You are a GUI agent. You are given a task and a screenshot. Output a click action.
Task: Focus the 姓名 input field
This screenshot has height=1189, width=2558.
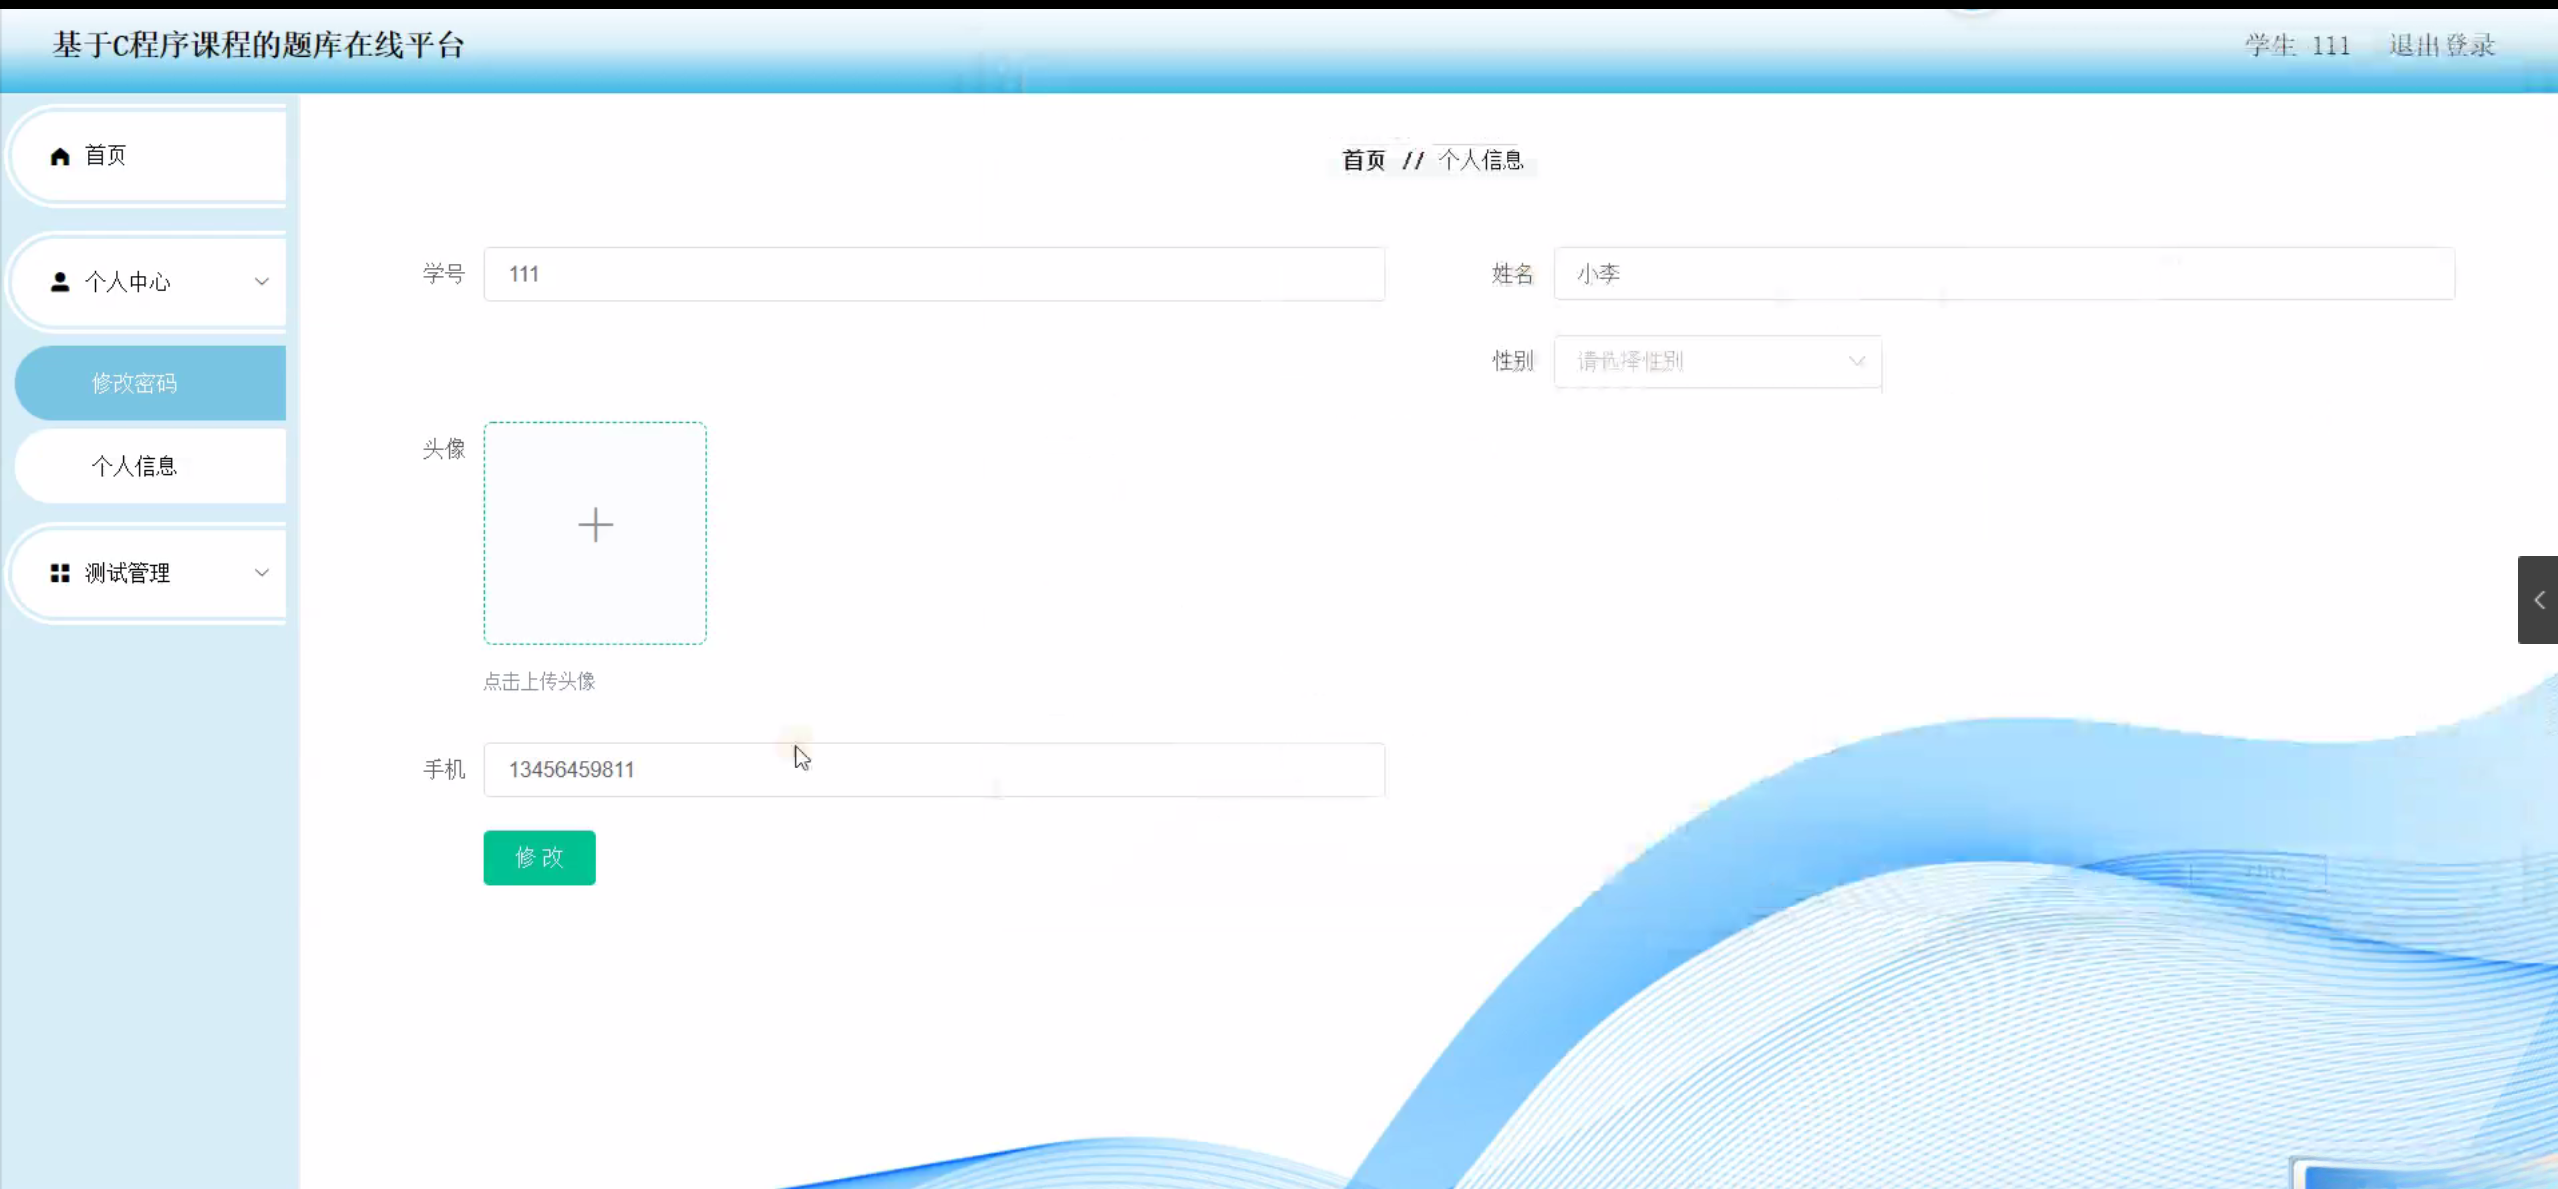(x=2003, y=274)
